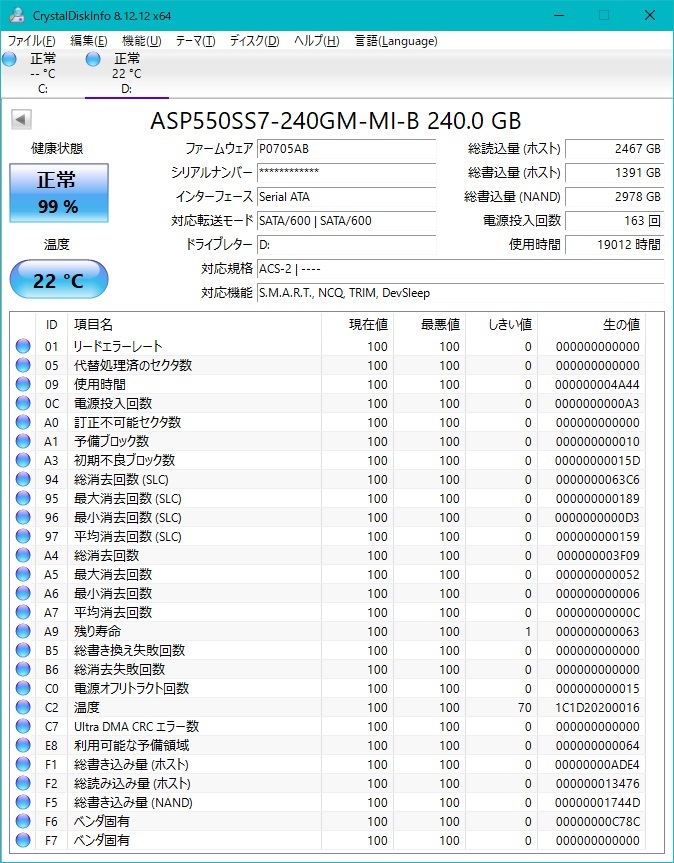Click status icon of 最小消去回数 (SLC) row
674x863 pixels.
[23, 517]
